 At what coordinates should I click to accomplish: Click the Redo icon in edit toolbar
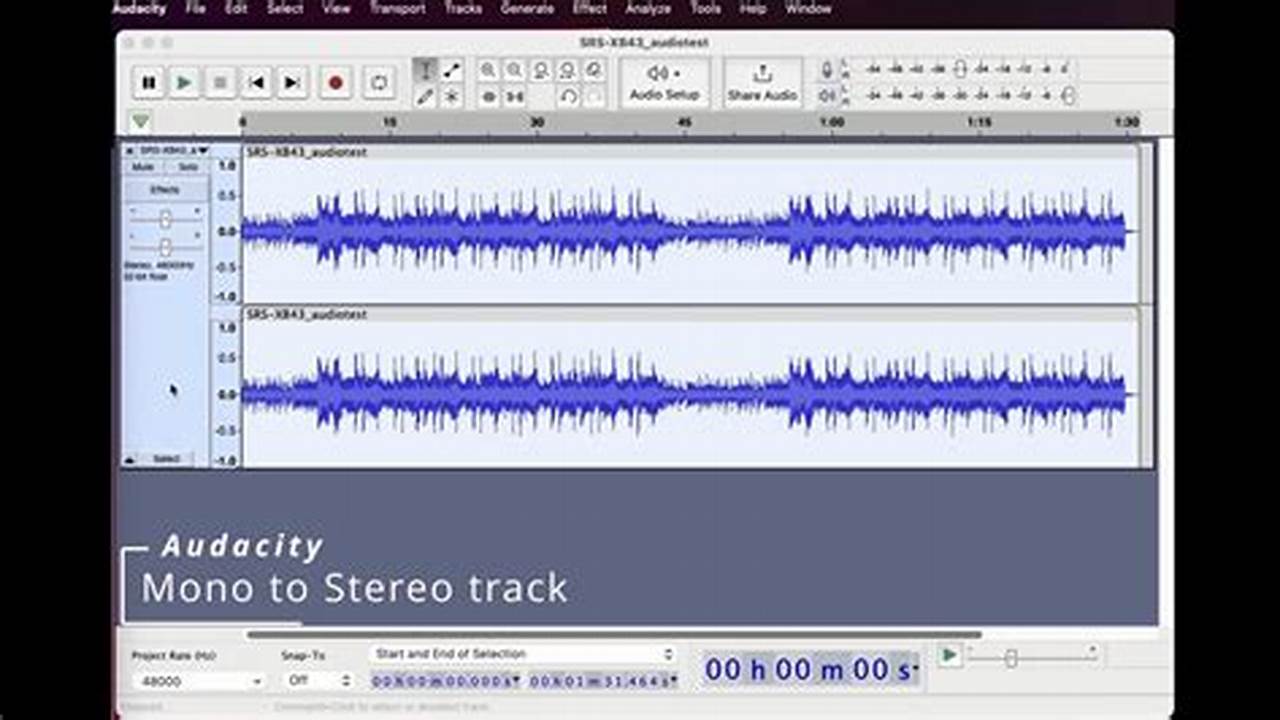594,96
